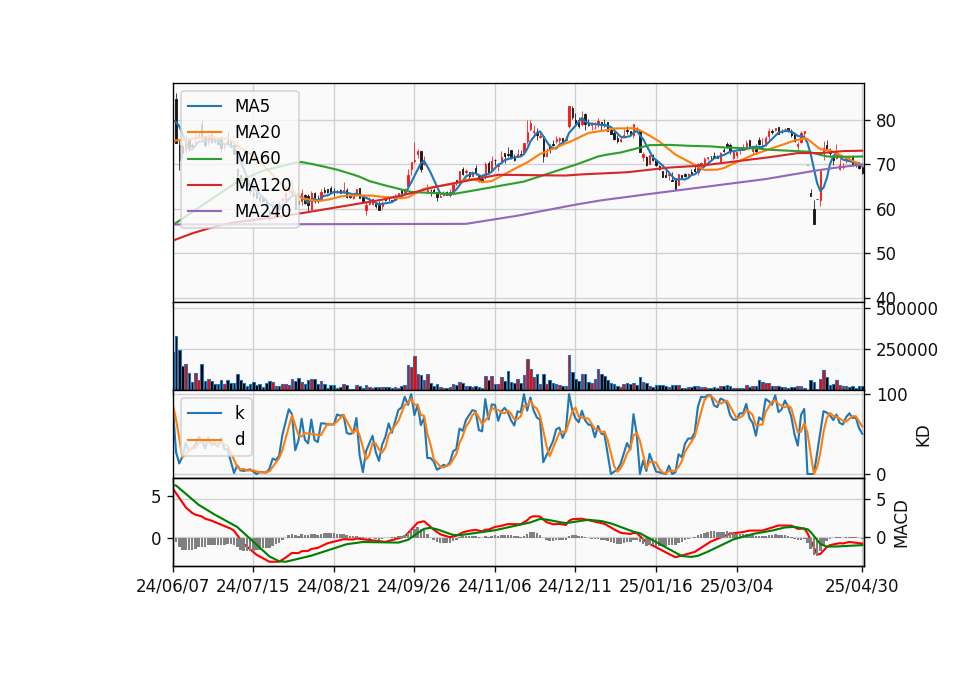Click the 24/12/11 date tick label

click(x=574, y=586)
